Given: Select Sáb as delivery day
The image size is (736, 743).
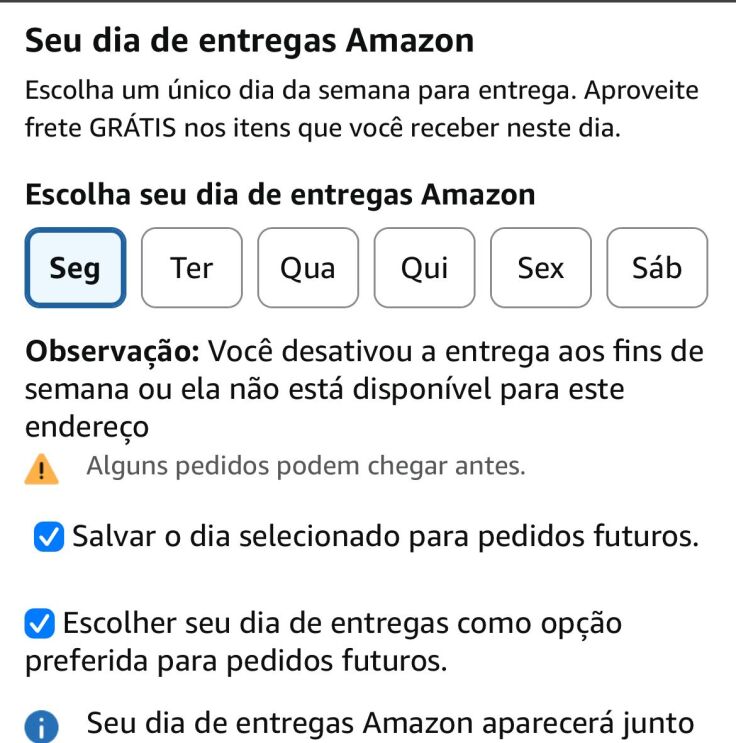Looking at the screenshot, I should 657,268.
